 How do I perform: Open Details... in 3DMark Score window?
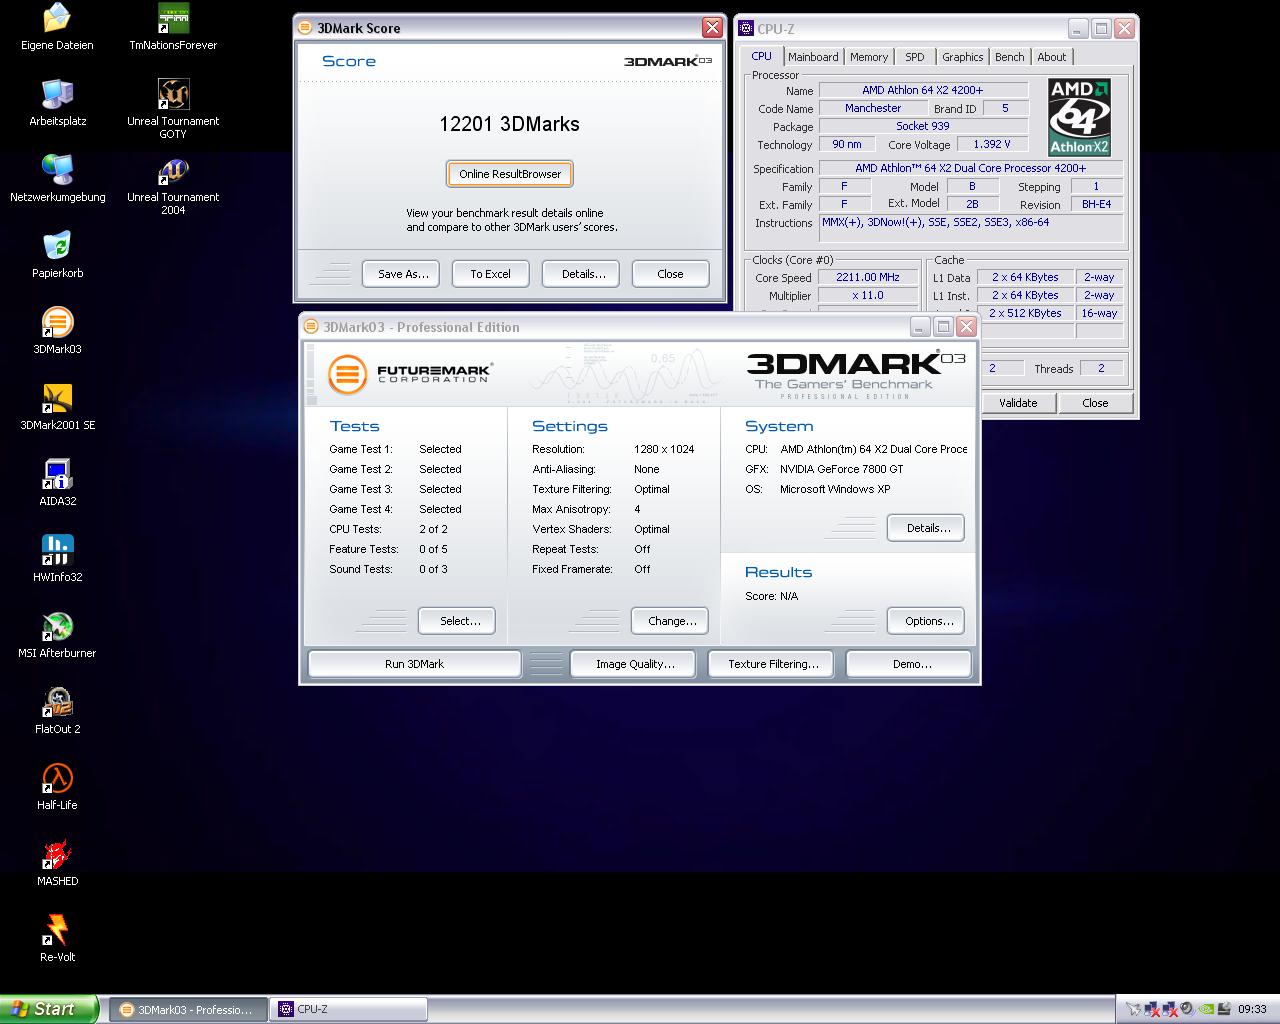(x=583, y=274)
